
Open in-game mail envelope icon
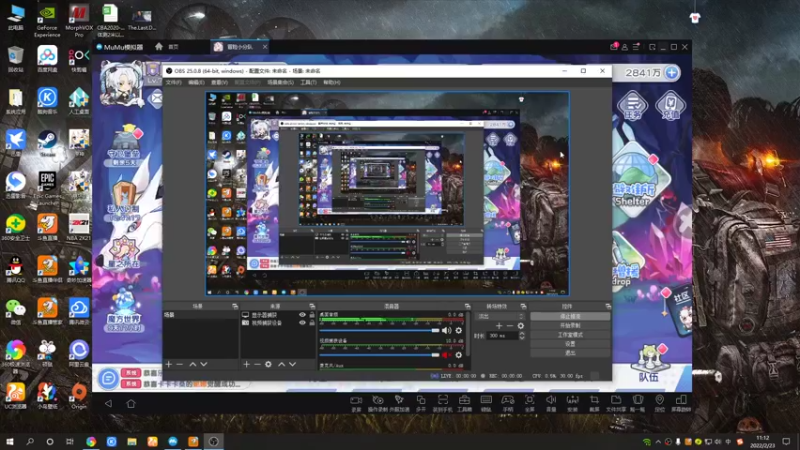coord(157,98)
